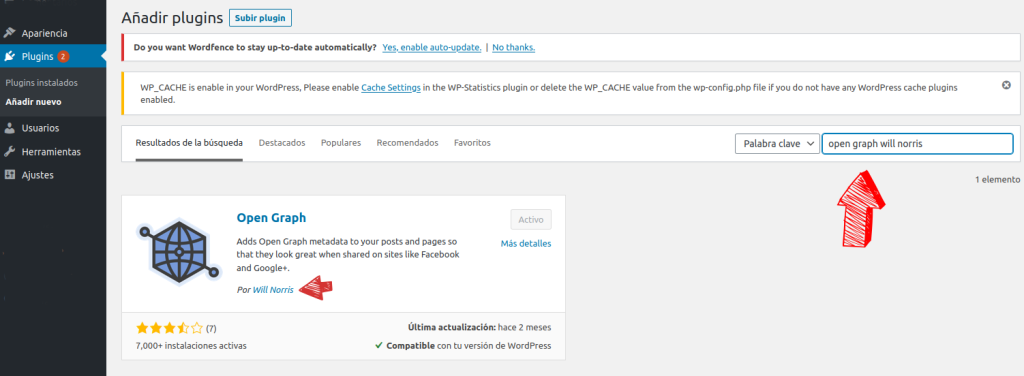Focus the plugin search input field
Image resolution: width=1024 pixels, height=376 pixels.
coord(917,144)
